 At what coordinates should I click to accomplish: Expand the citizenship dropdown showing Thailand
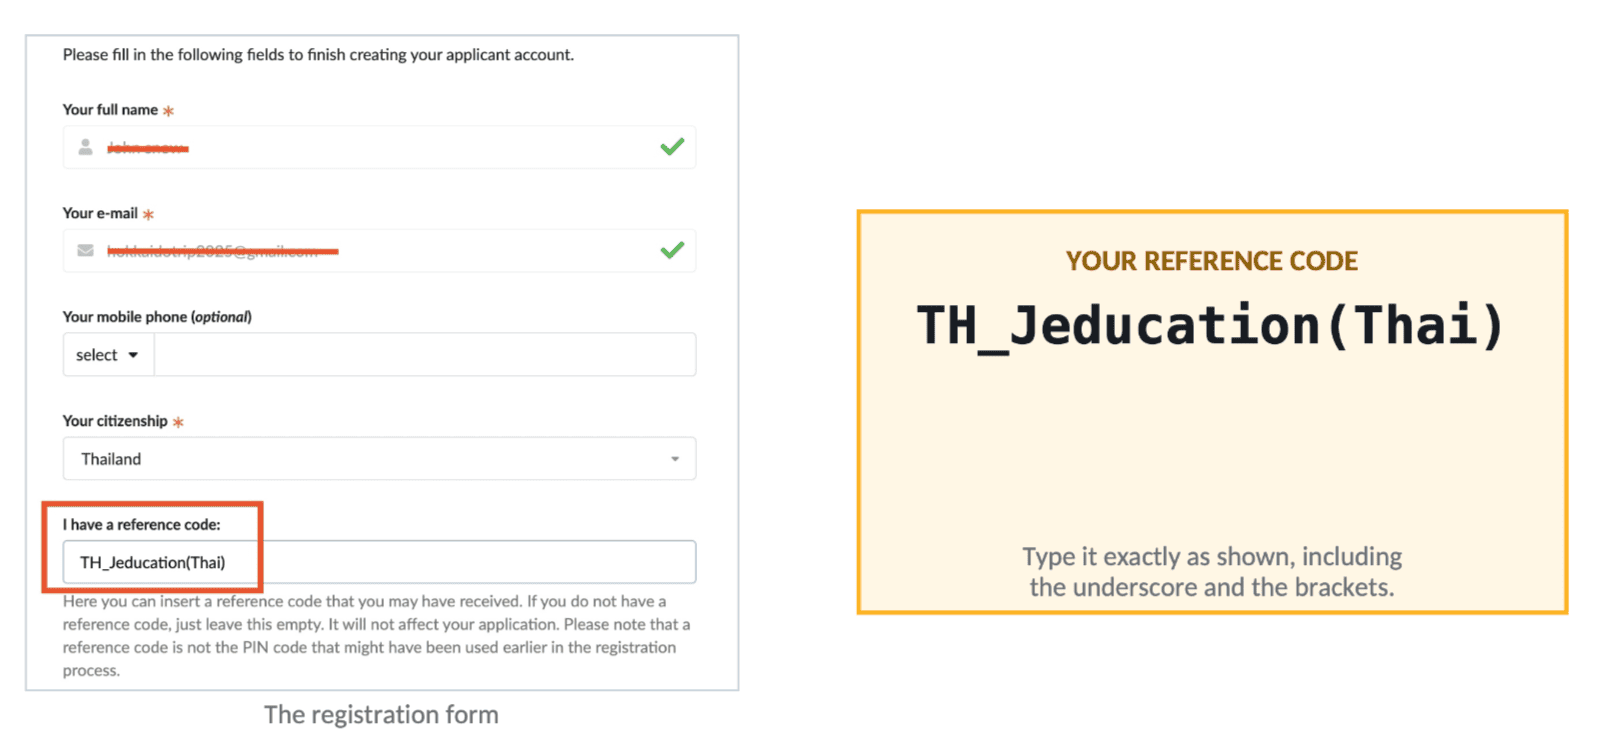tap(379, 459)
